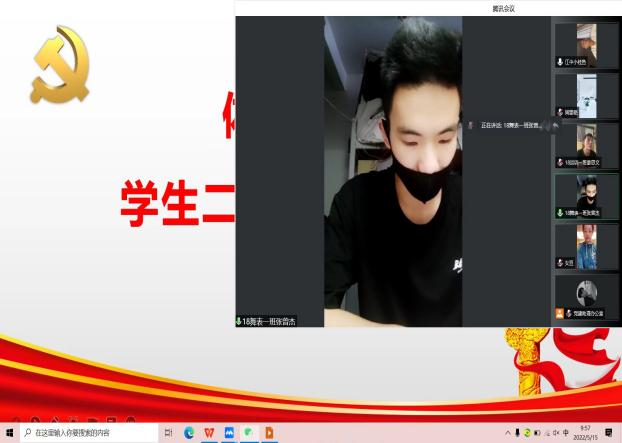Click the Windows Start button
The height and width of the screenshot is (443, 622).
tap(9, 433)
